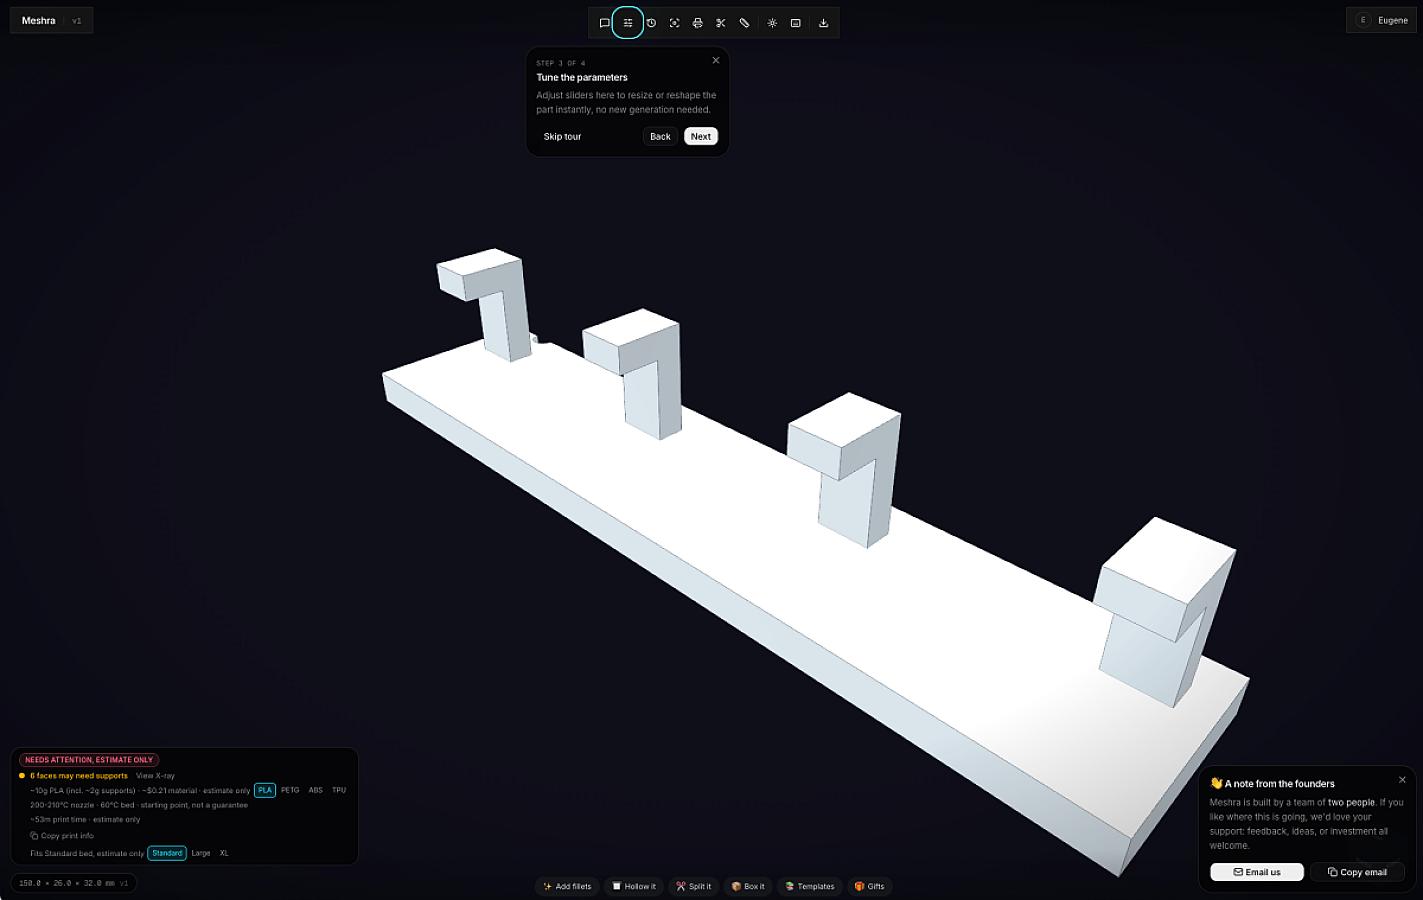
Task: Click Skip tour
Action: tap(562, 137)
